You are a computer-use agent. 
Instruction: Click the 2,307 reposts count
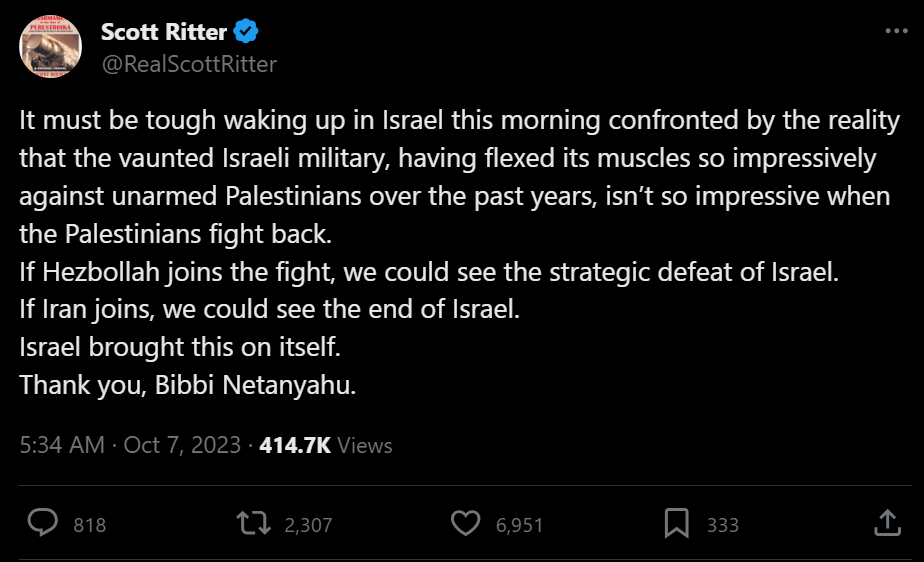pyautogui.click(x=308, y=524)
